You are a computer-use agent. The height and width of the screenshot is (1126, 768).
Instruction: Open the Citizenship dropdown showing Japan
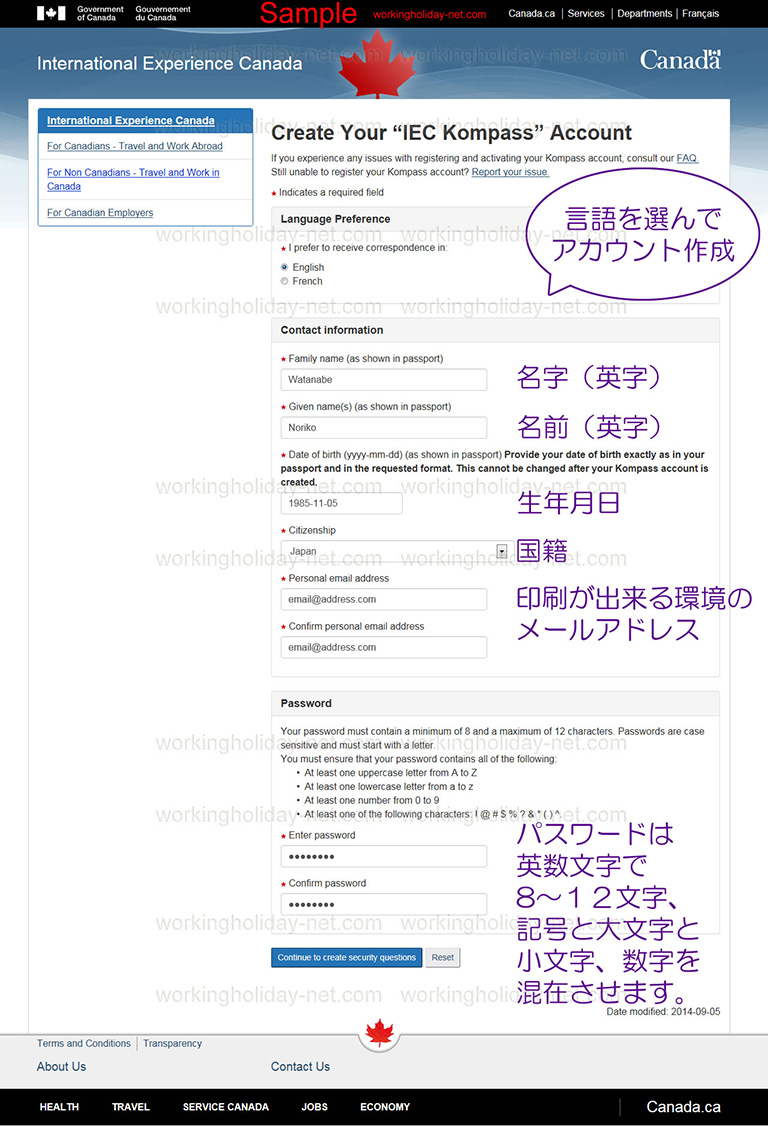tap(394, 552)
